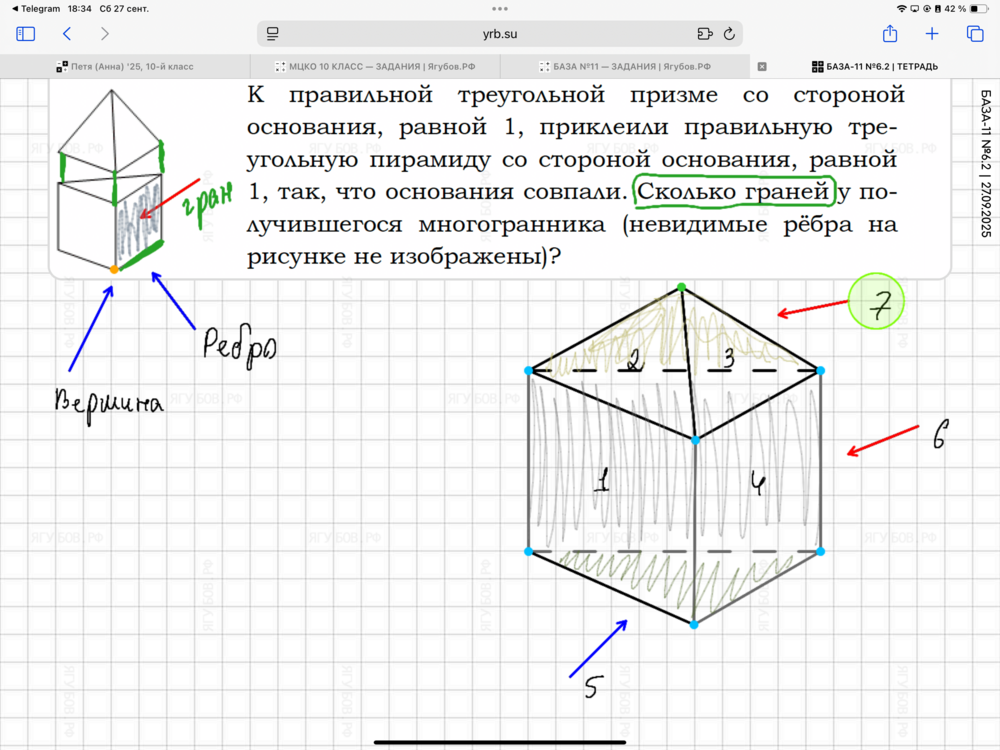This screenshot has height=750, width=1000.
Task: Open the extensions icon in address bar
Action: point(705,33)
